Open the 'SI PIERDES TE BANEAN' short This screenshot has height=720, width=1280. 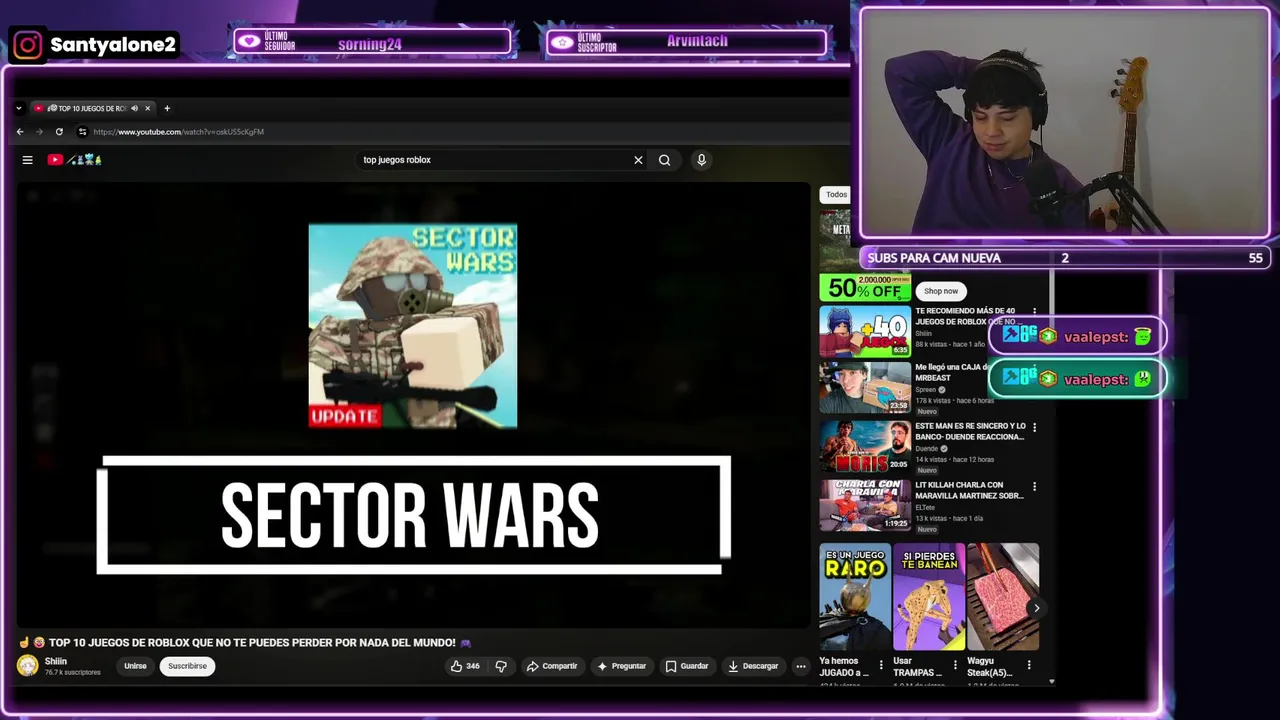(x=929, y=597)
